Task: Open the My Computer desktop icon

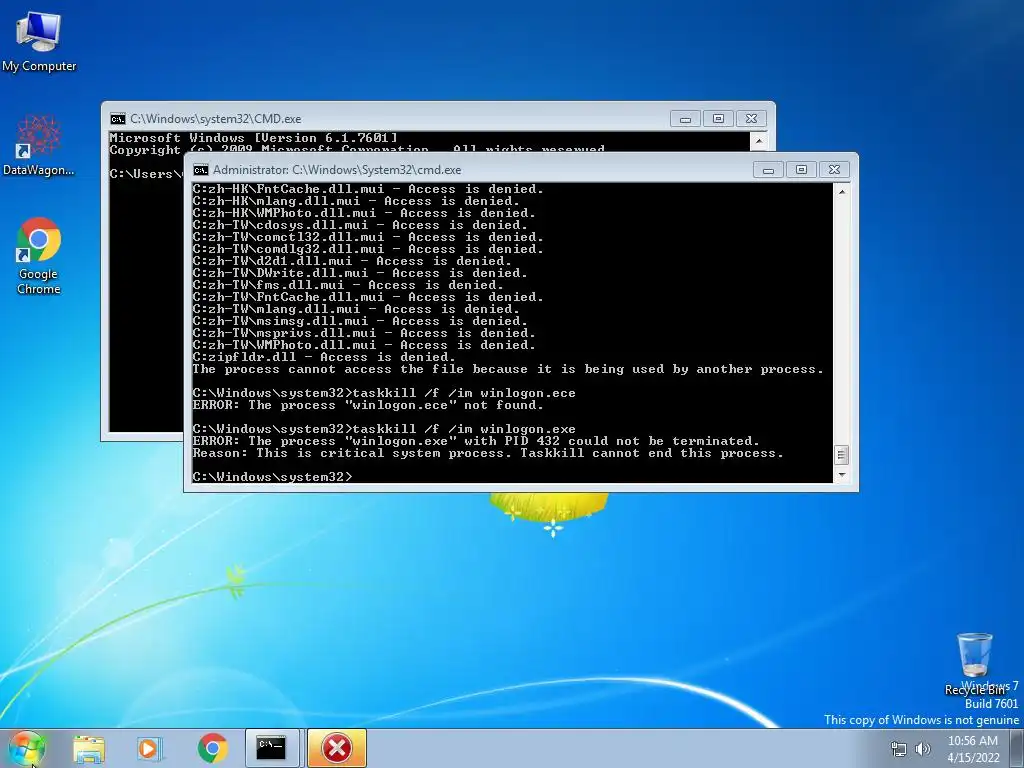Action: pos(39,42)
